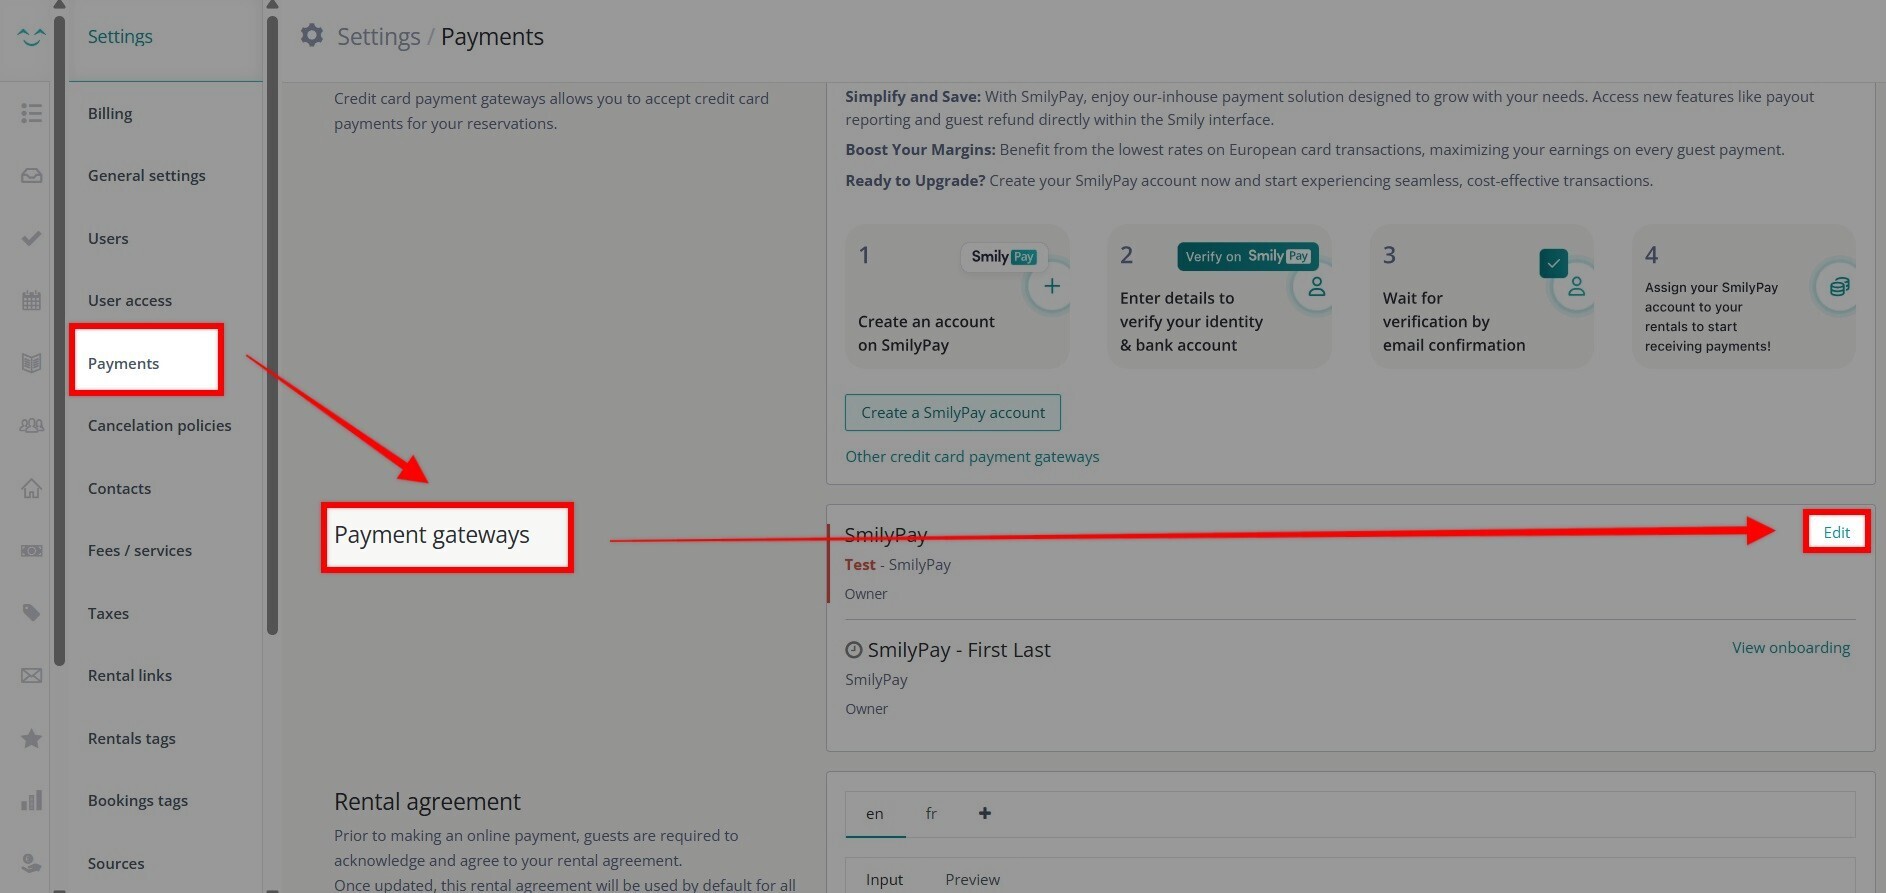The width and height of the screenshot is (1886, 893).
Task: Click the home rentals sidebar icon
Action: click(31, 488)
